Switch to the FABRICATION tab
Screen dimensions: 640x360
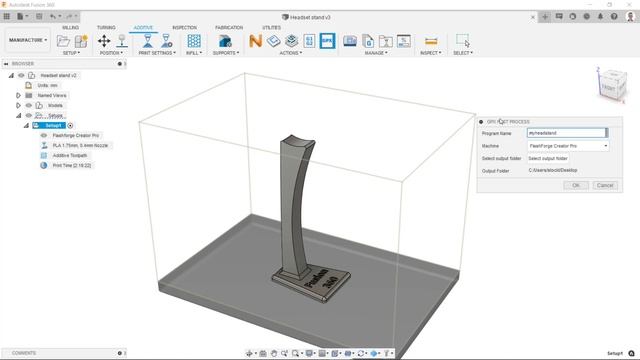click(x=229, y=27)
